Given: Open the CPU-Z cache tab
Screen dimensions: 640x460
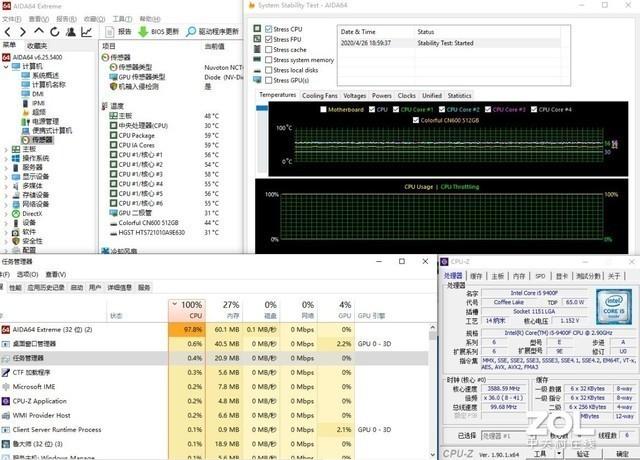Looking at the screenshot, I should tap(476, 276).
